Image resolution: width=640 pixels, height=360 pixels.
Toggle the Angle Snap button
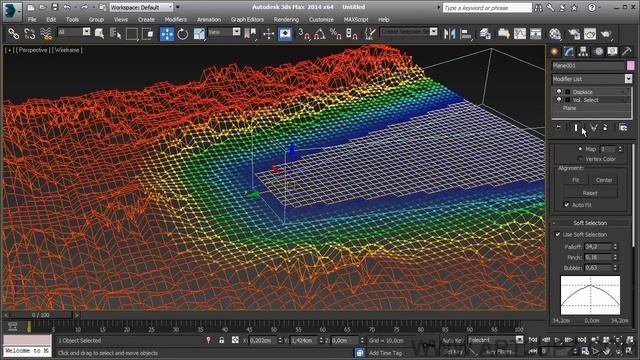320,34
